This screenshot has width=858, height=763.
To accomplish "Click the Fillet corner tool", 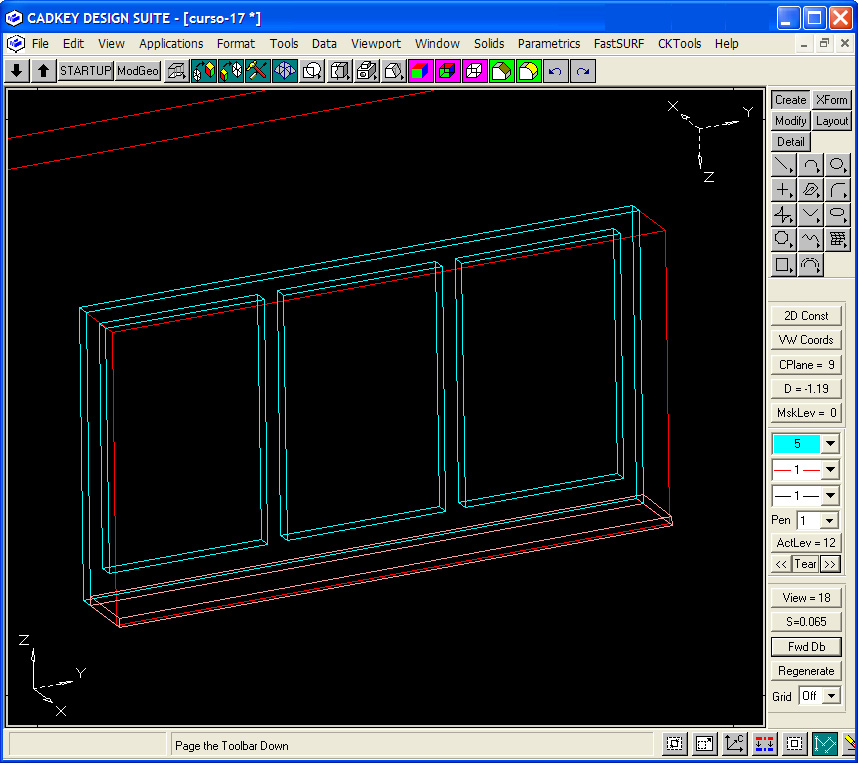I will click(x=838, y=190).
